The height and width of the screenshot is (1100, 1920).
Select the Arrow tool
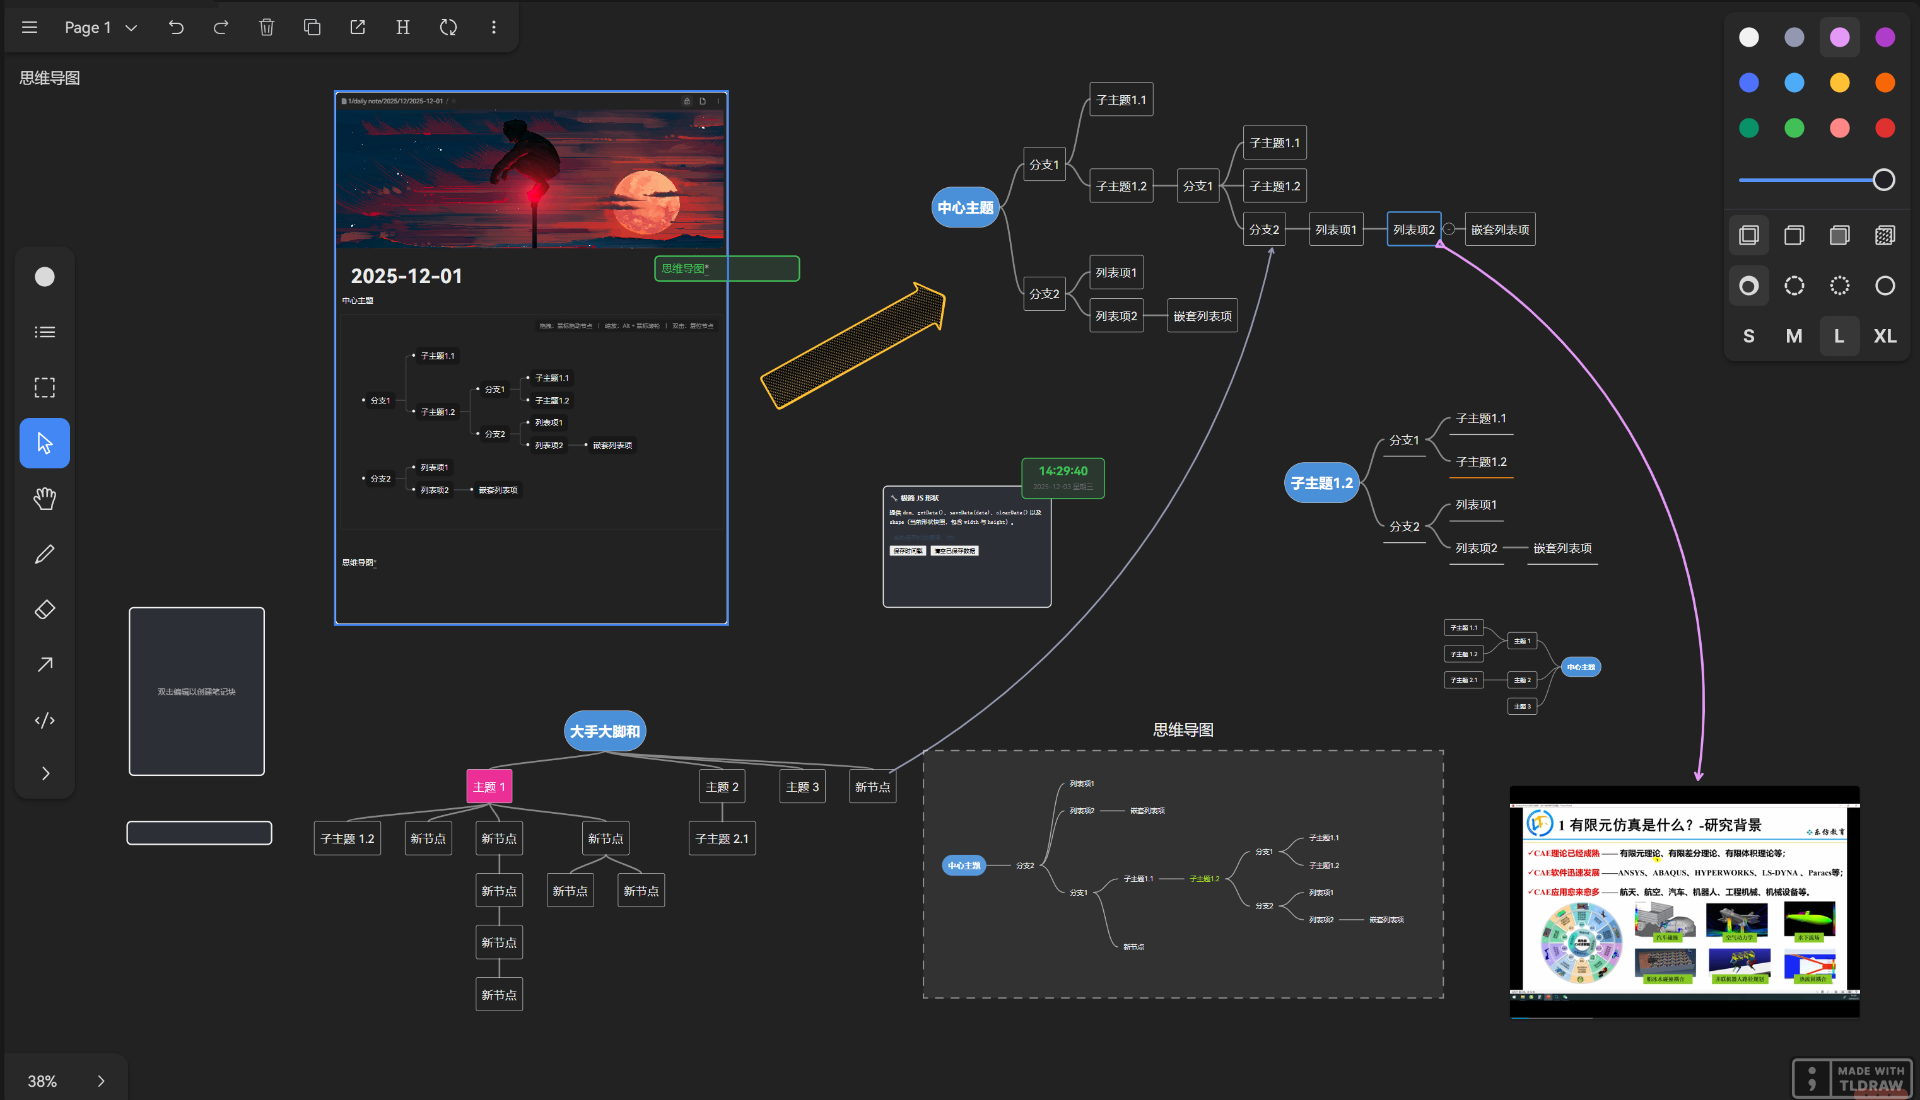pos(45,665)
